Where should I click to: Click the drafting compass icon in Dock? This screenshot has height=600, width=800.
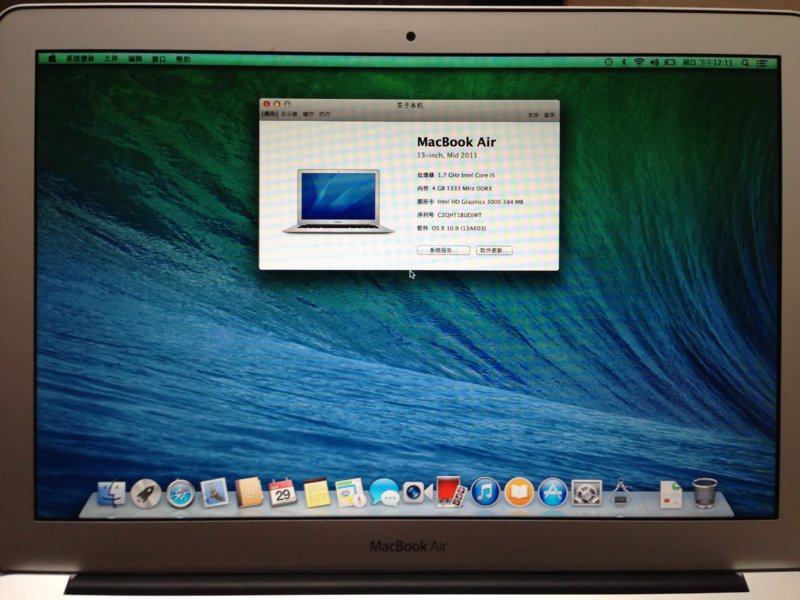[620, 493]
